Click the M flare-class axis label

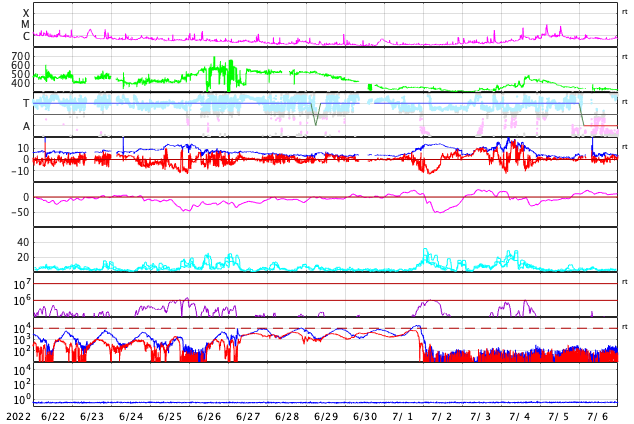25,25
